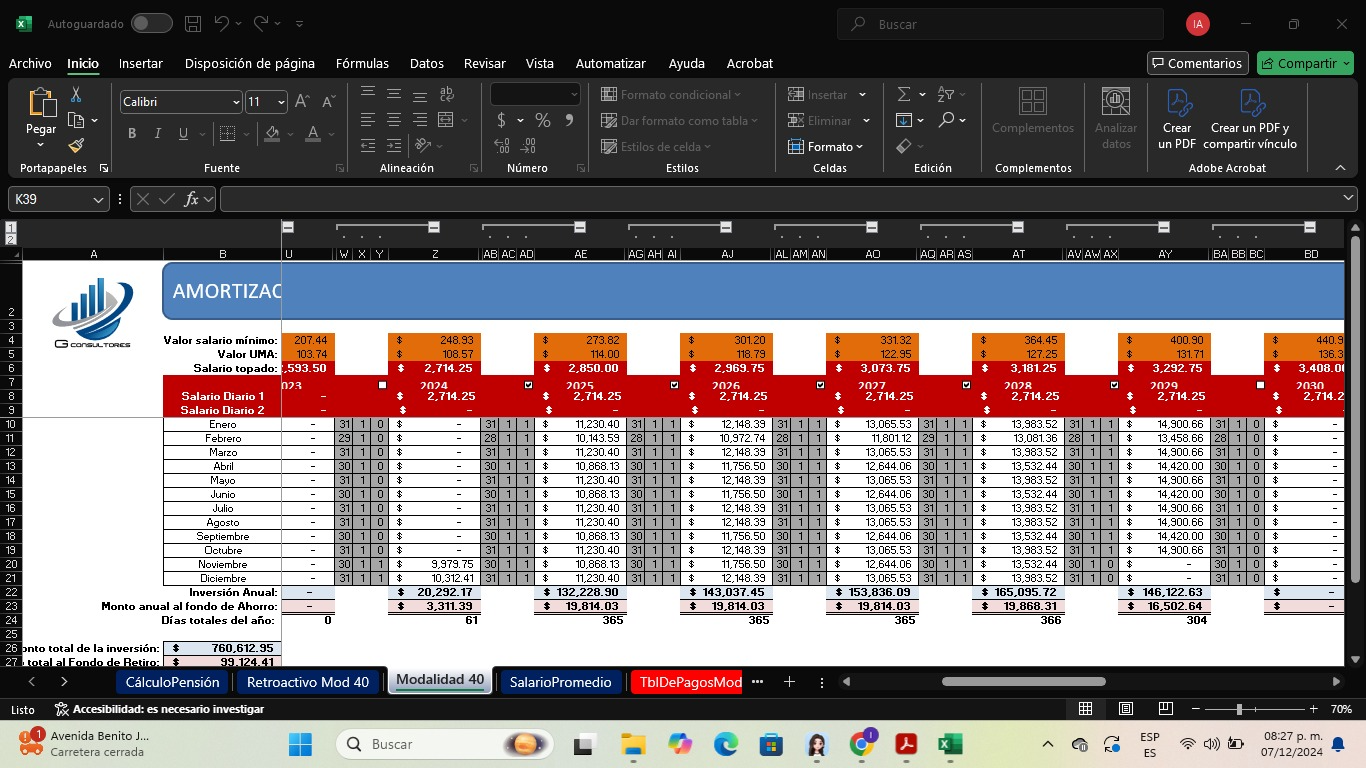Apply bold formatting with the B icon

[x=132, y=134]
